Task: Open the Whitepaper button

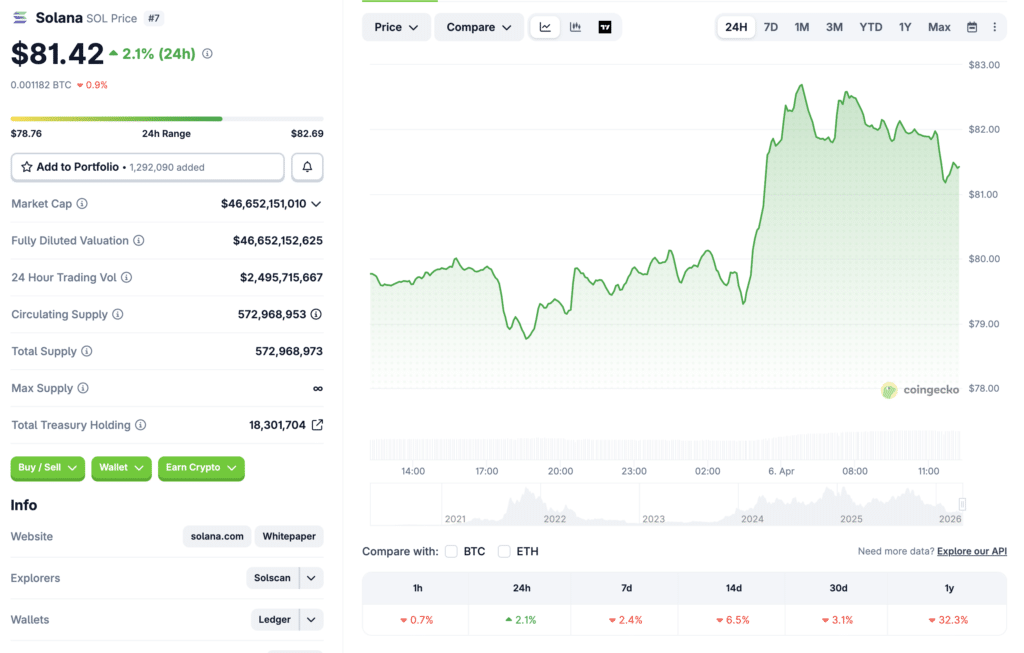Action: point(288,536)
